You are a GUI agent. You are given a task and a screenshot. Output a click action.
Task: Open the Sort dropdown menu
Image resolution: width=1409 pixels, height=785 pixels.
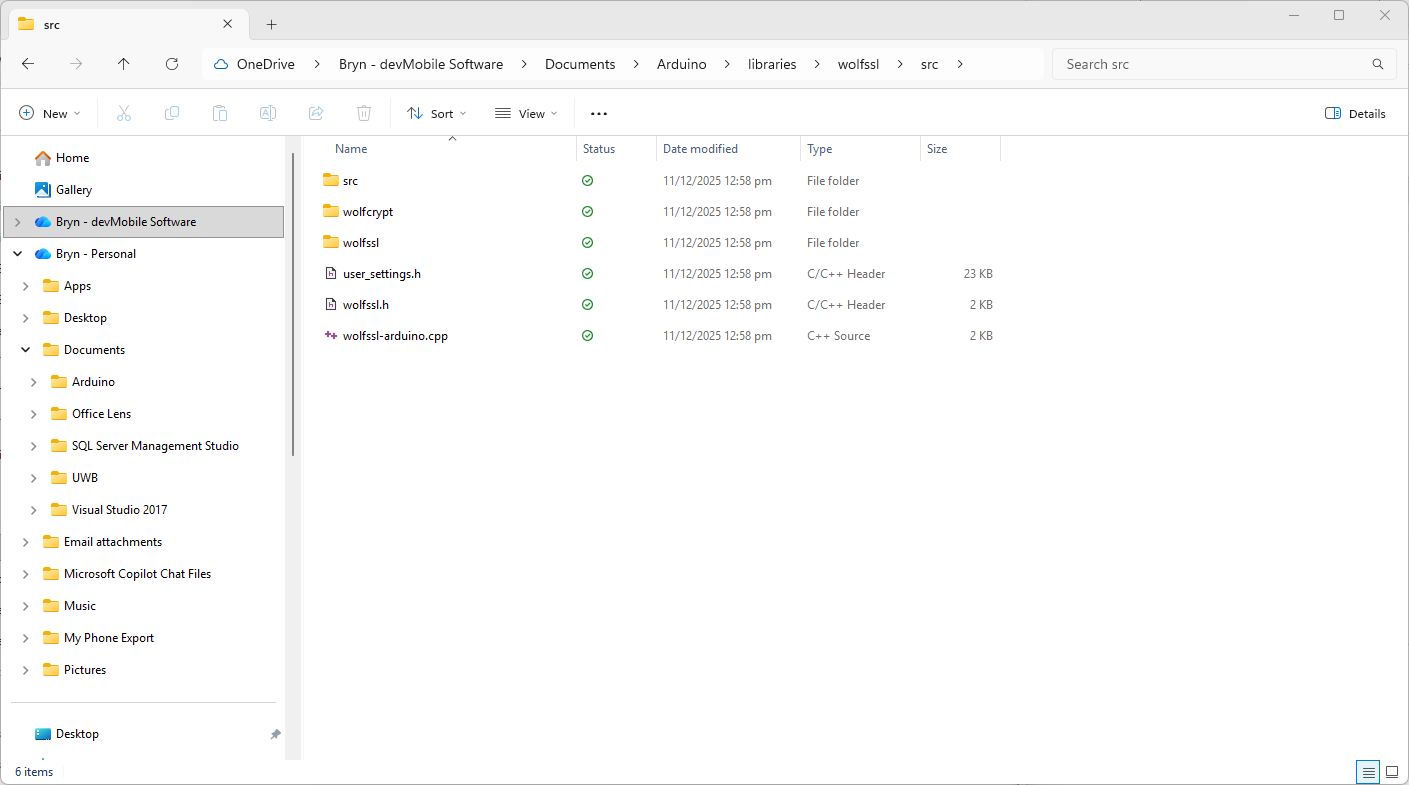click(437, 114)
